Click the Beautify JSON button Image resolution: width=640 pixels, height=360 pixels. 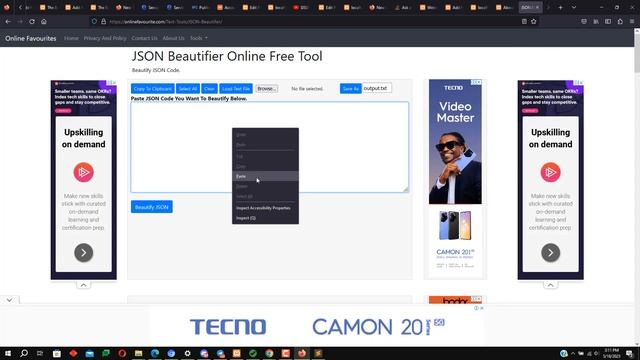point(152,207)
